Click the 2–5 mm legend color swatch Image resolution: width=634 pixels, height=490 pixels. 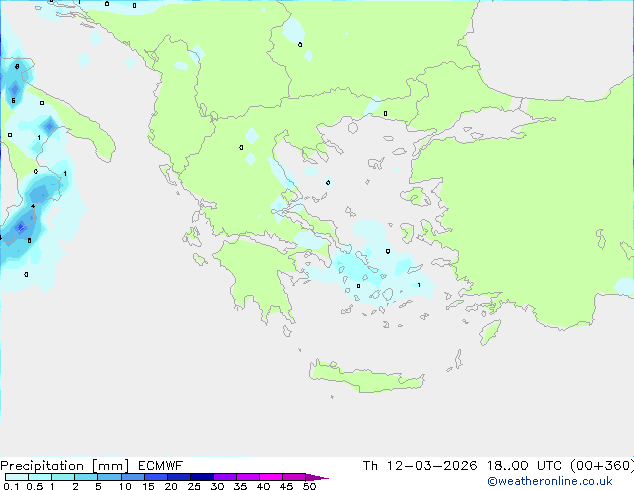(86, 477)
